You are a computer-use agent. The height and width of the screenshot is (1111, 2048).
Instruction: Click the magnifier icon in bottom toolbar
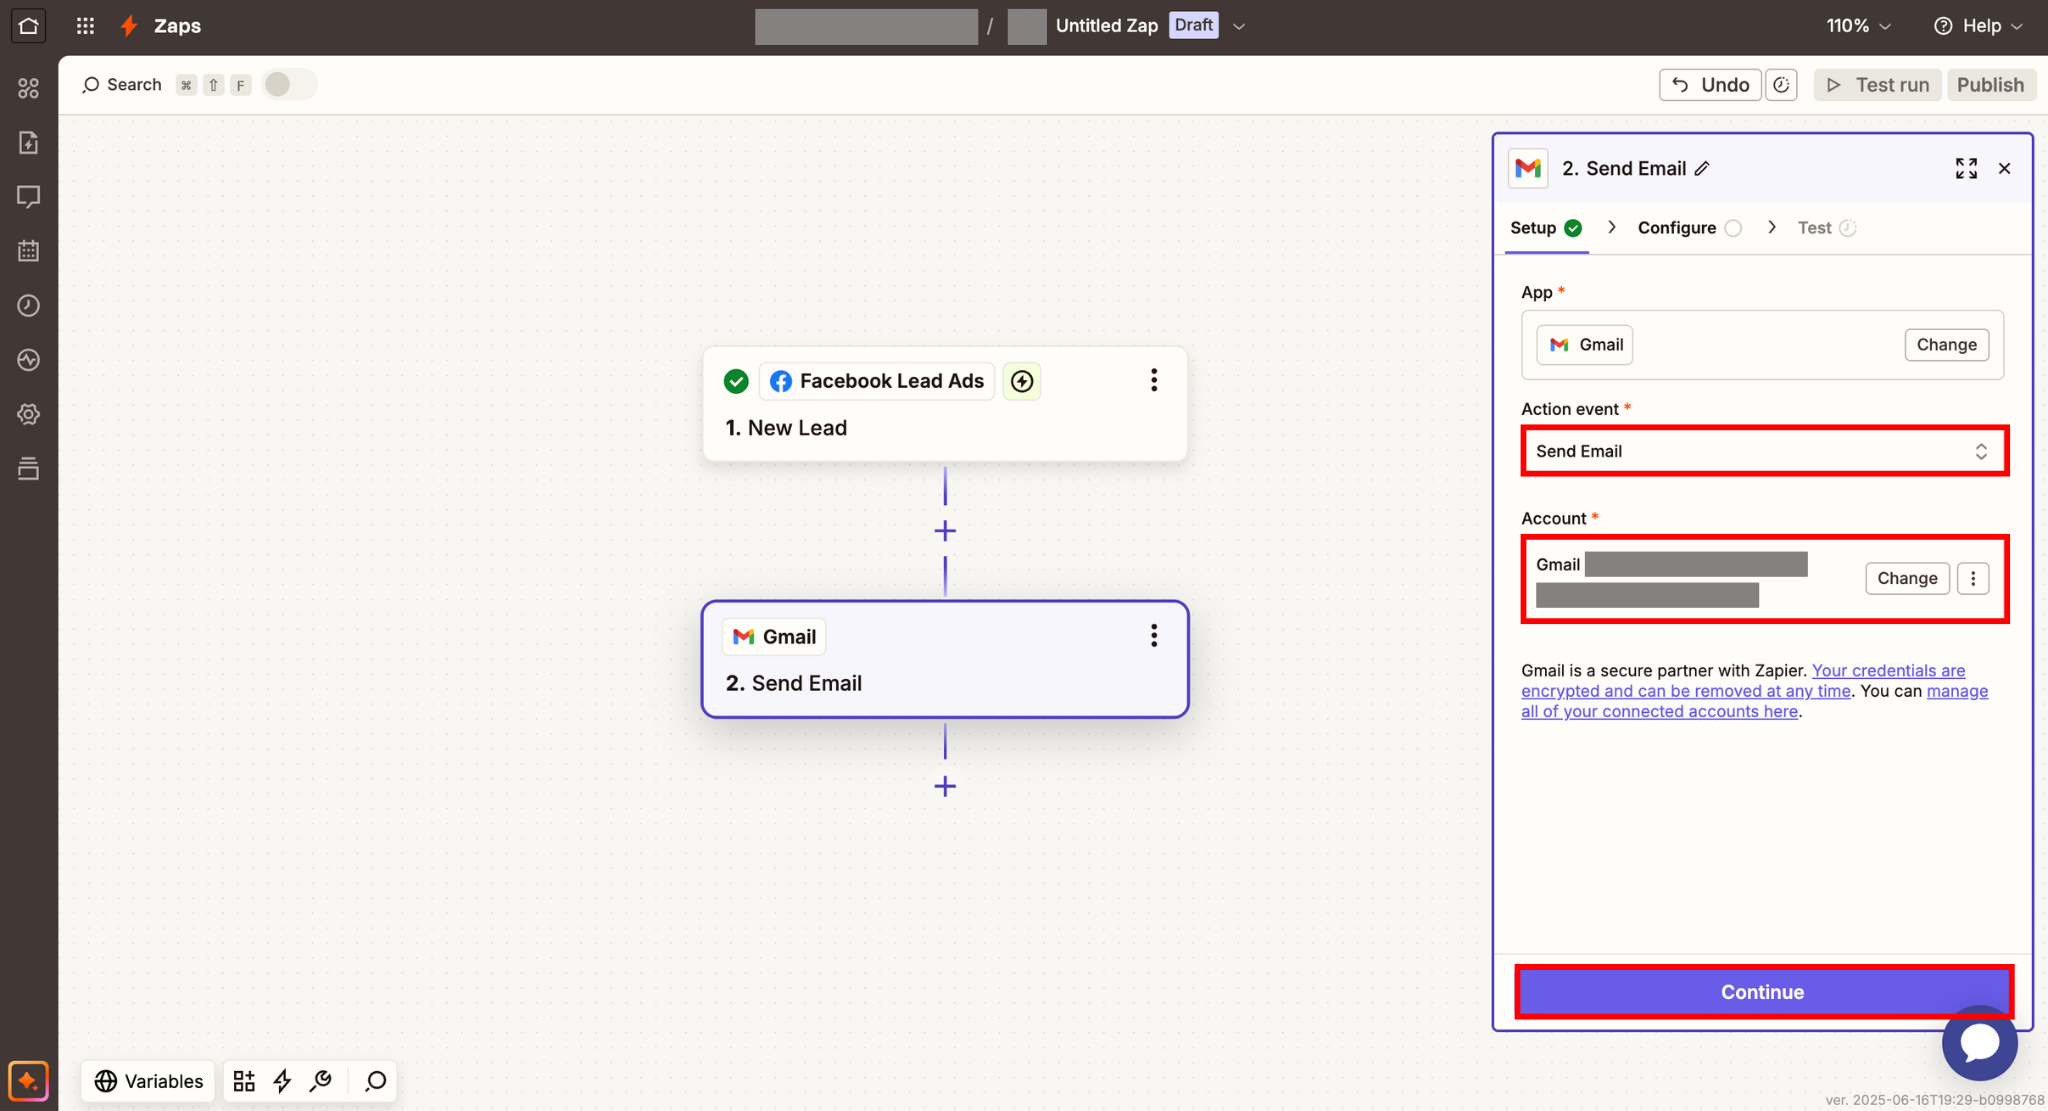click(375, 1081)
